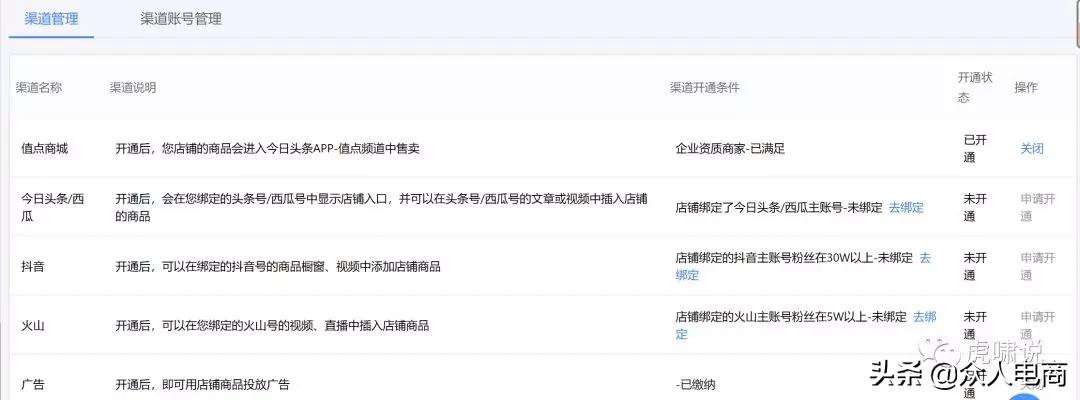Click 申请开通 for 火山 channel
This screenshot has height=400, width=1080.
click(x=1037, y=326)
